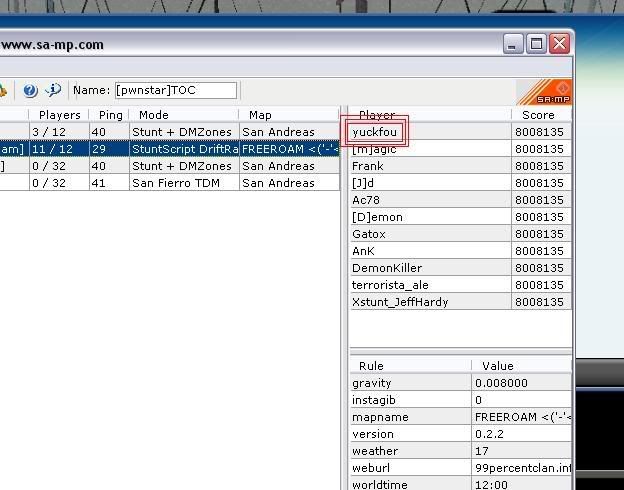Sort server list by Players column
This screenshot has width=624, height=490.
click(x=60, y=115)
